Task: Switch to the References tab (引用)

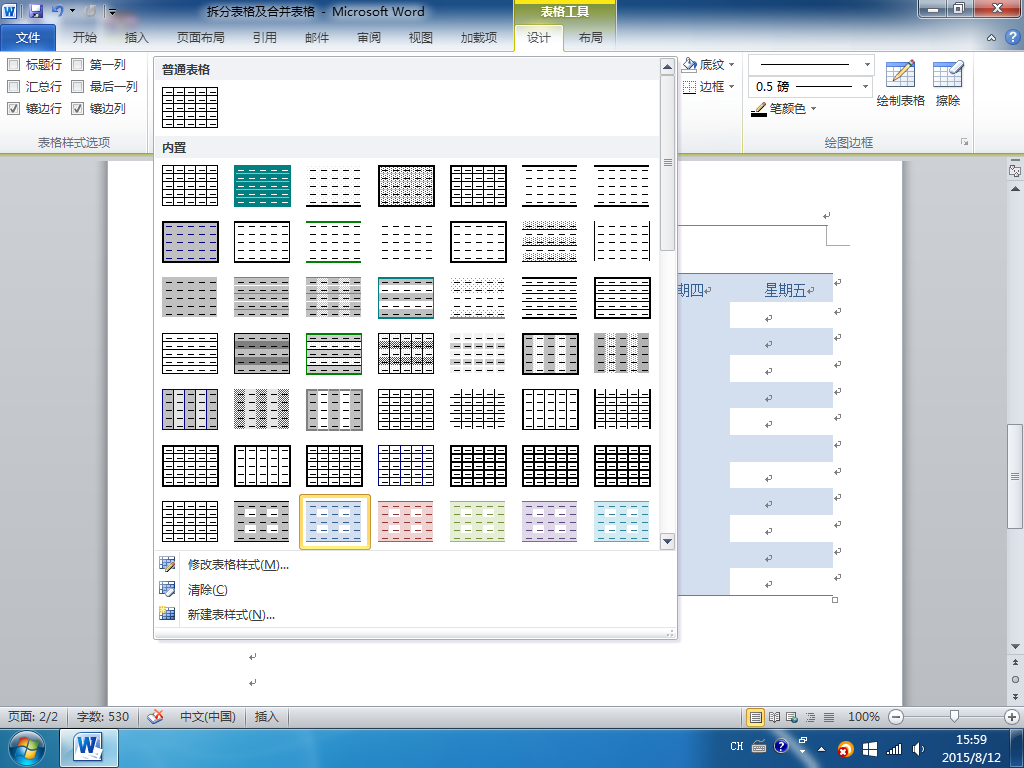Action: [x=264, y=37]
